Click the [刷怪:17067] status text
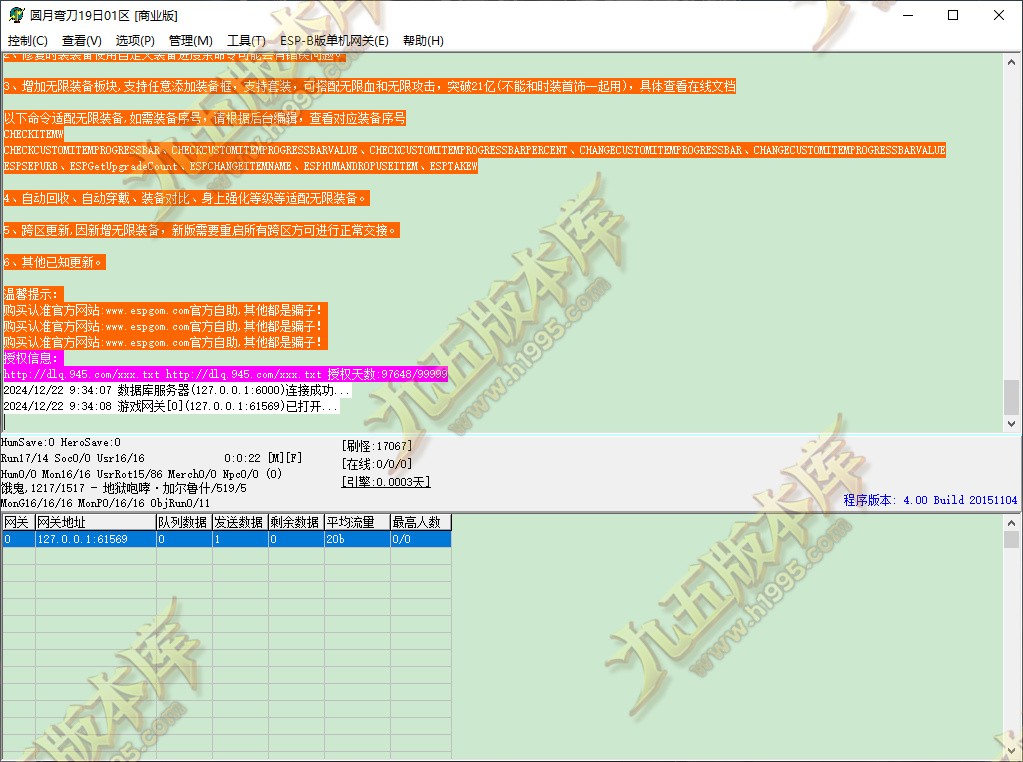Image resolution: width=1023 pixels, height=762 pixels. pos(376,446)
